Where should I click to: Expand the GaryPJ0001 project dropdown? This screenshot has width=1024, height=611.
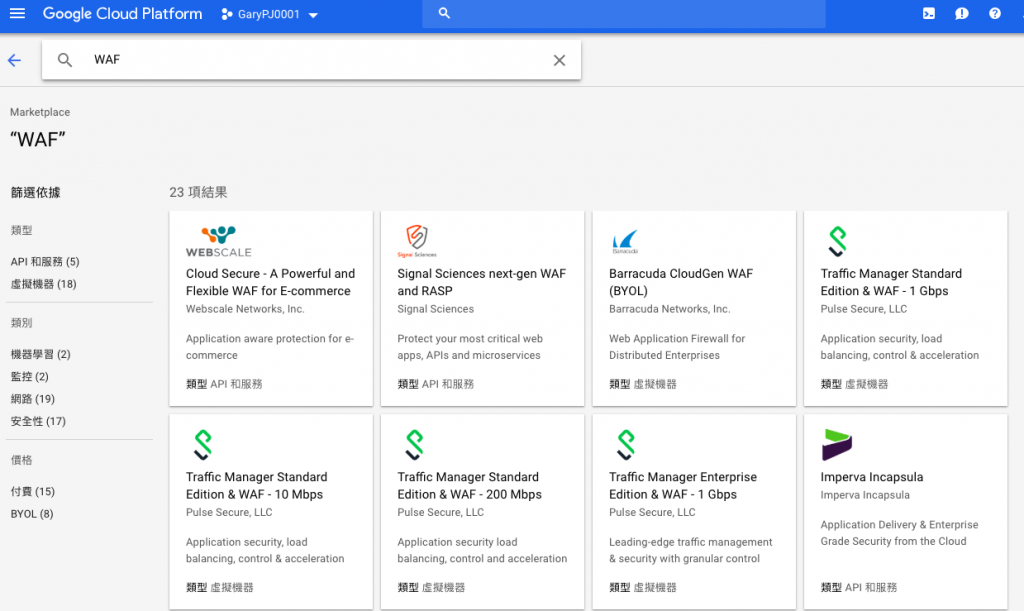click(x=269, y=15)
